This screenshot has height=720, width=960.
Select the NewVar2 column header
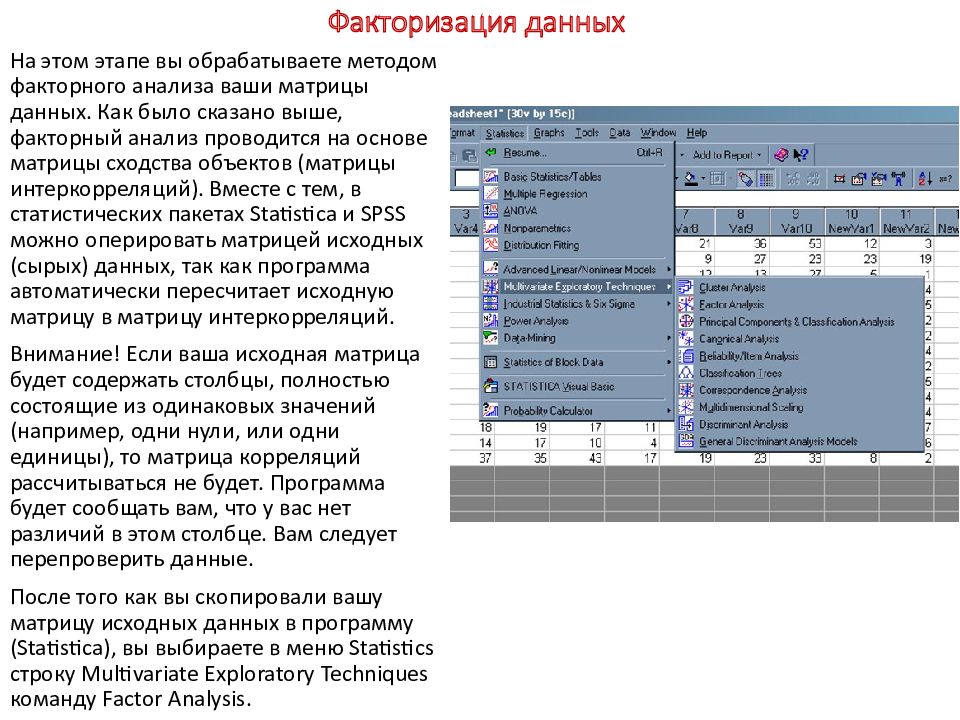907,222
